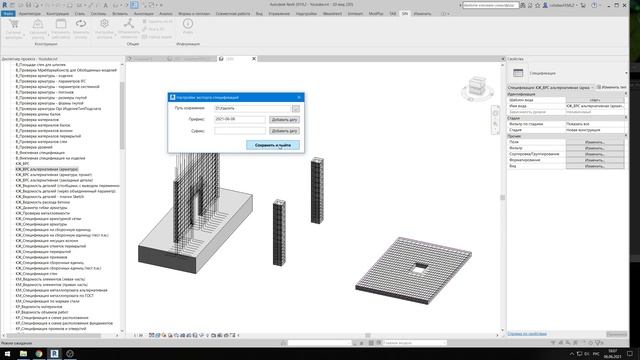Click the Revit R application logo
Image resolution: width=640 pixels, height=360 pixels.
click(4, 5)
